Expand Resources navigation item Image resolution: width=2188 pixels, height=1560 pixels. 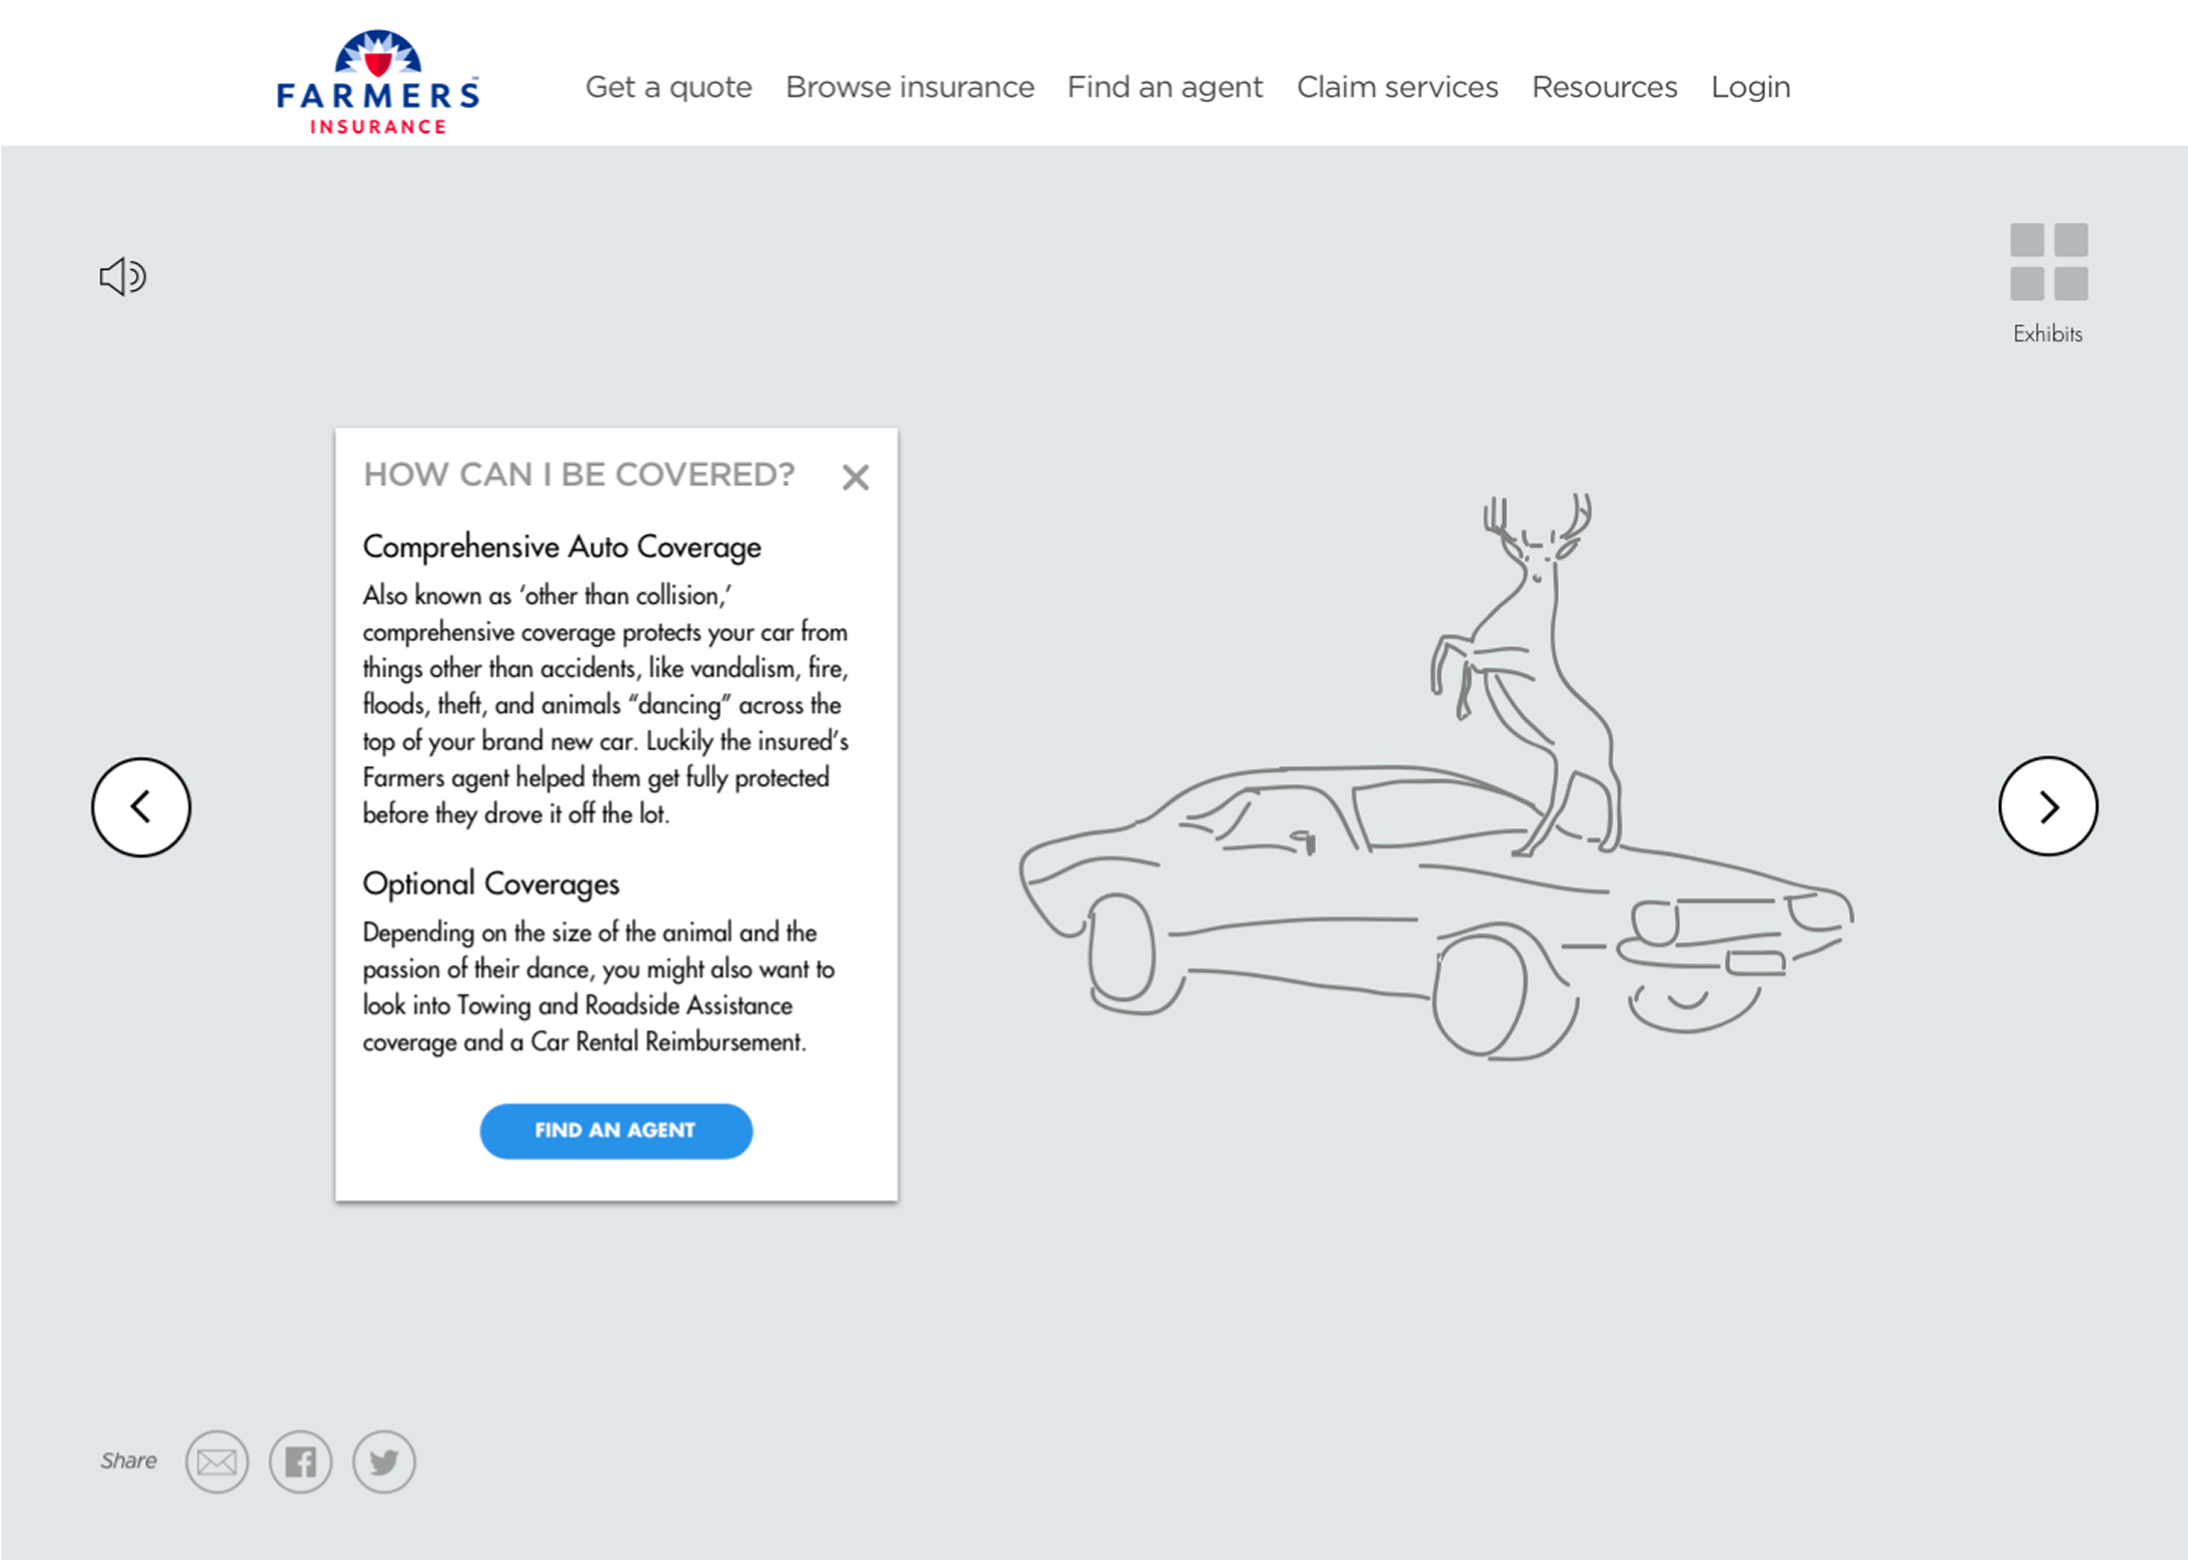point(1604,87)
